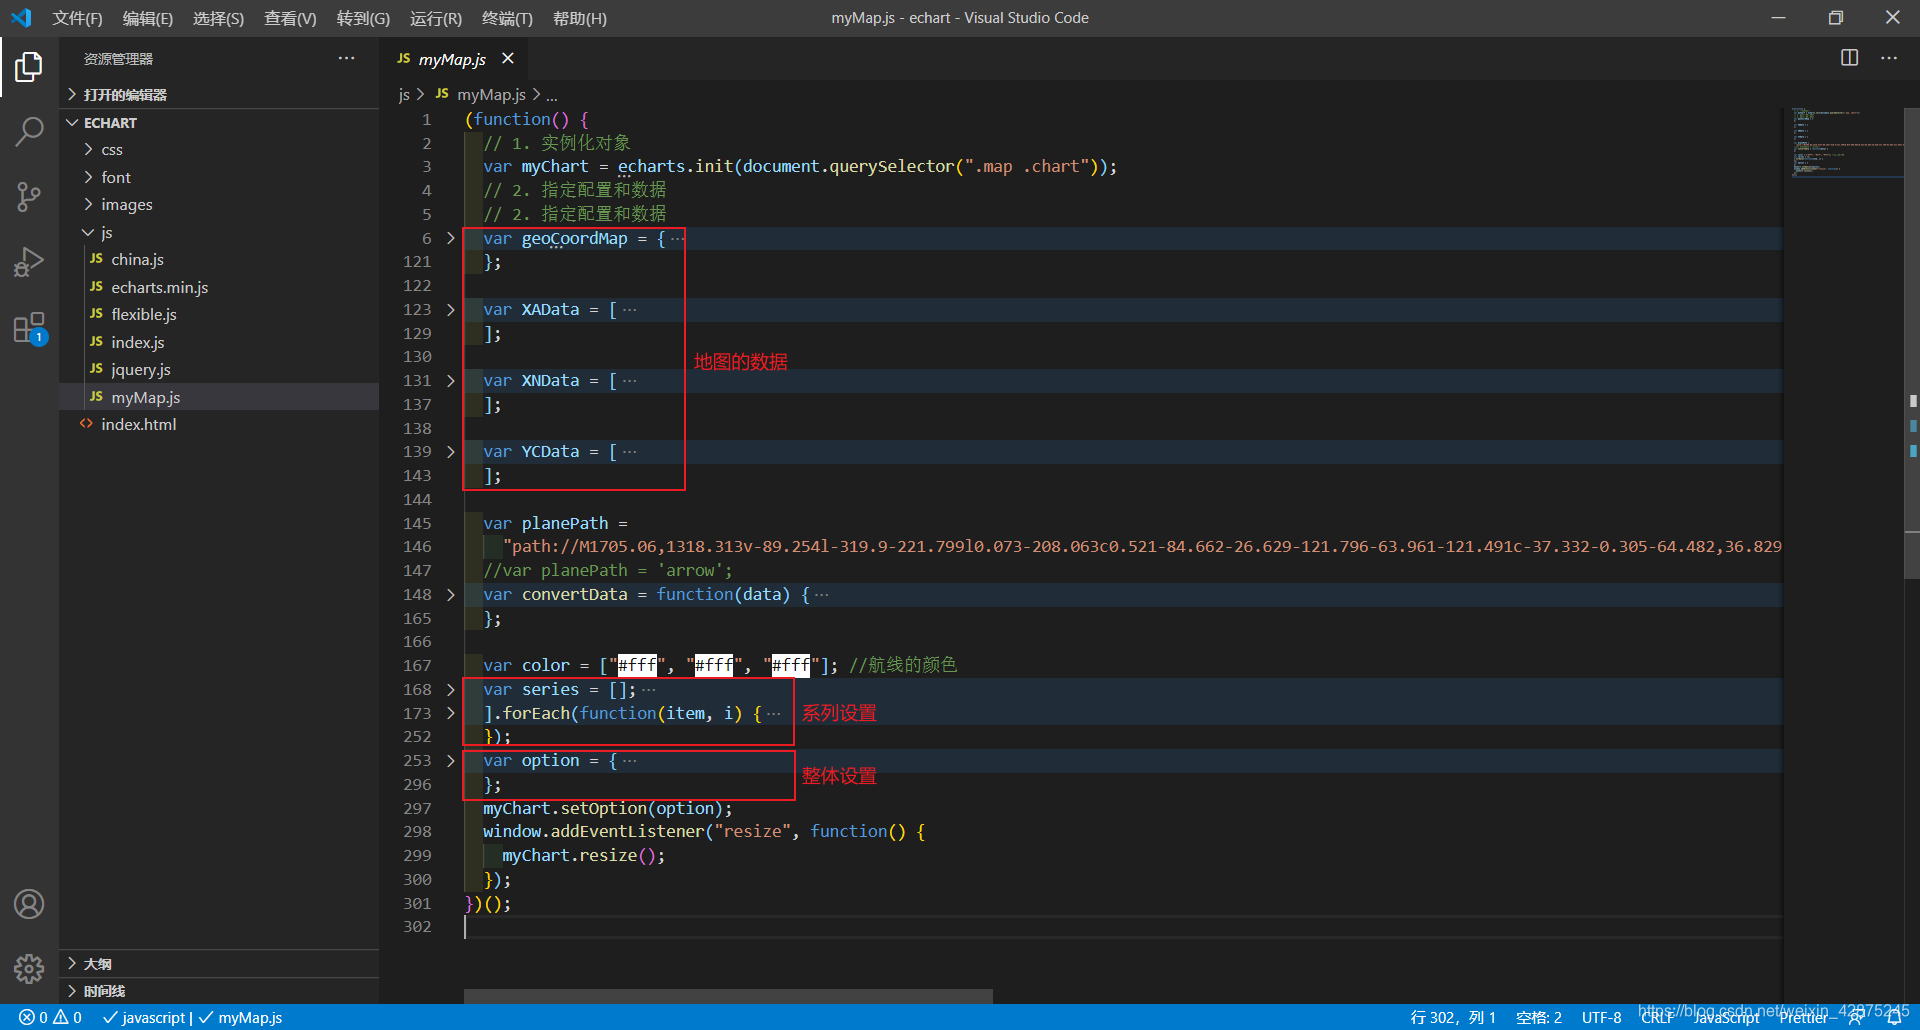Change indentation via 空格: 2
The width and height of the screenshot is (1920, 1030).
[x=1539, y=1018]
